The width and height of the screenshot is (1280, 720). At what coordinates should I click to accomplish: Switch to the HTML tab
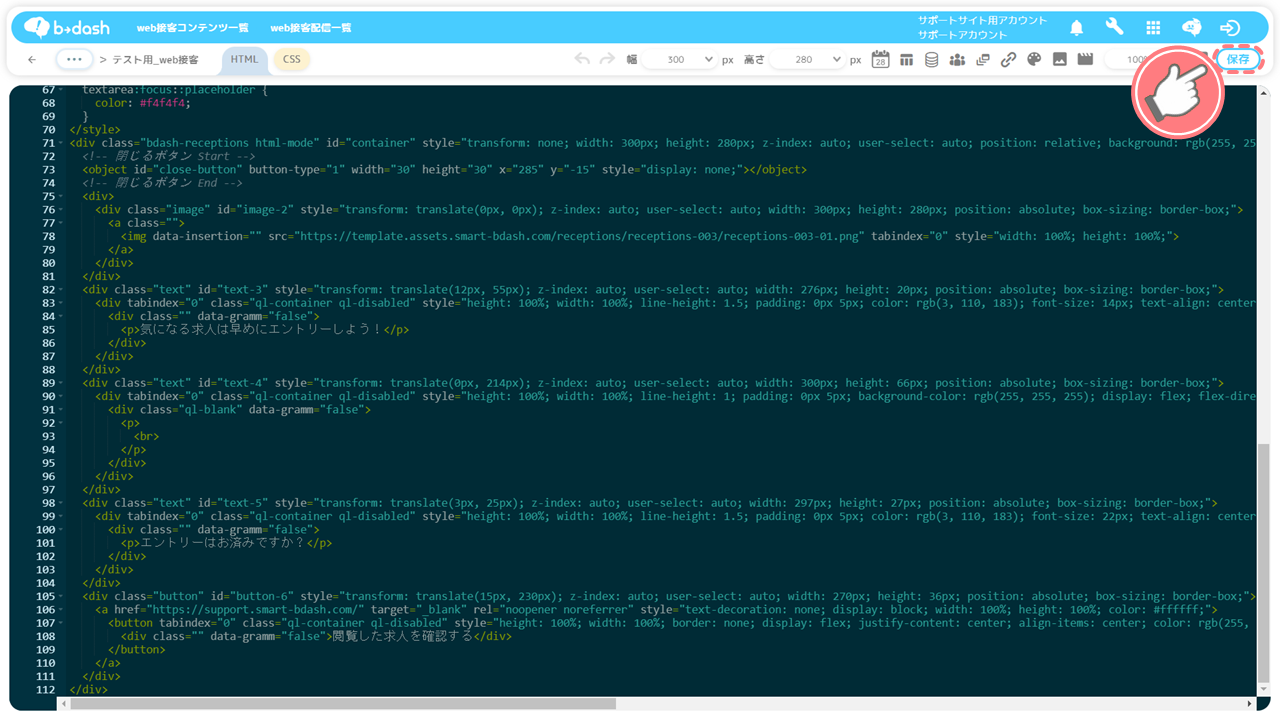(244, 60)
